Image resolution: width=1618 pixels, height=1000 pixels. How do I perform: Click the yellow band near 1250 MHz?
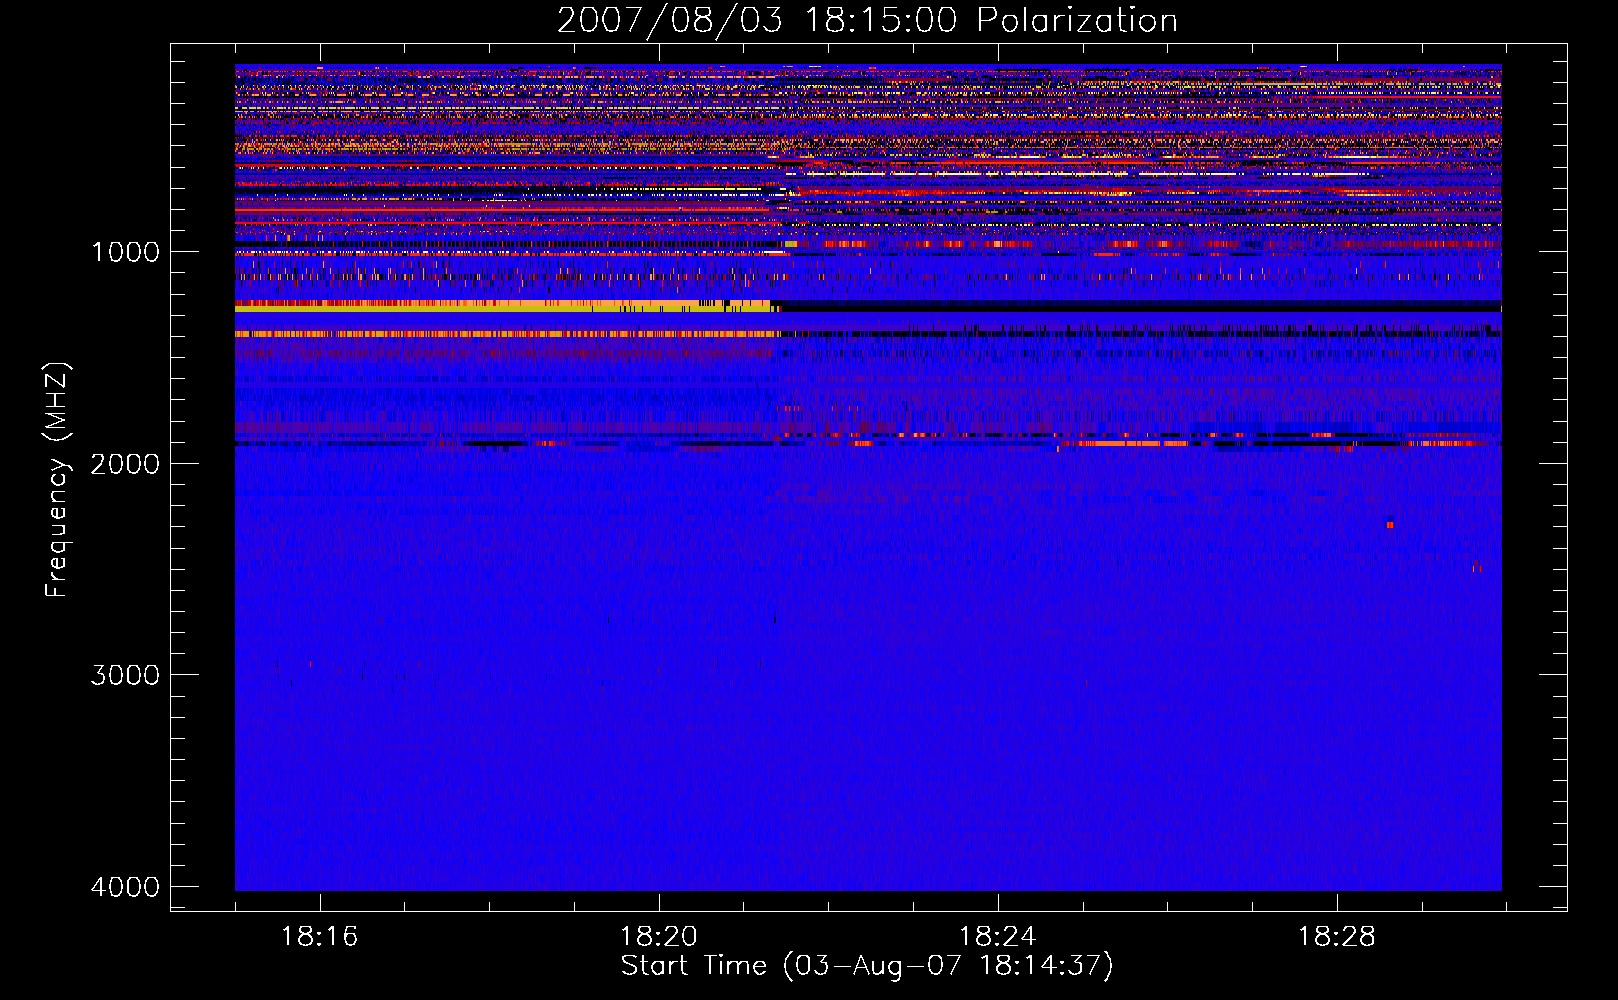coord(508,307)
